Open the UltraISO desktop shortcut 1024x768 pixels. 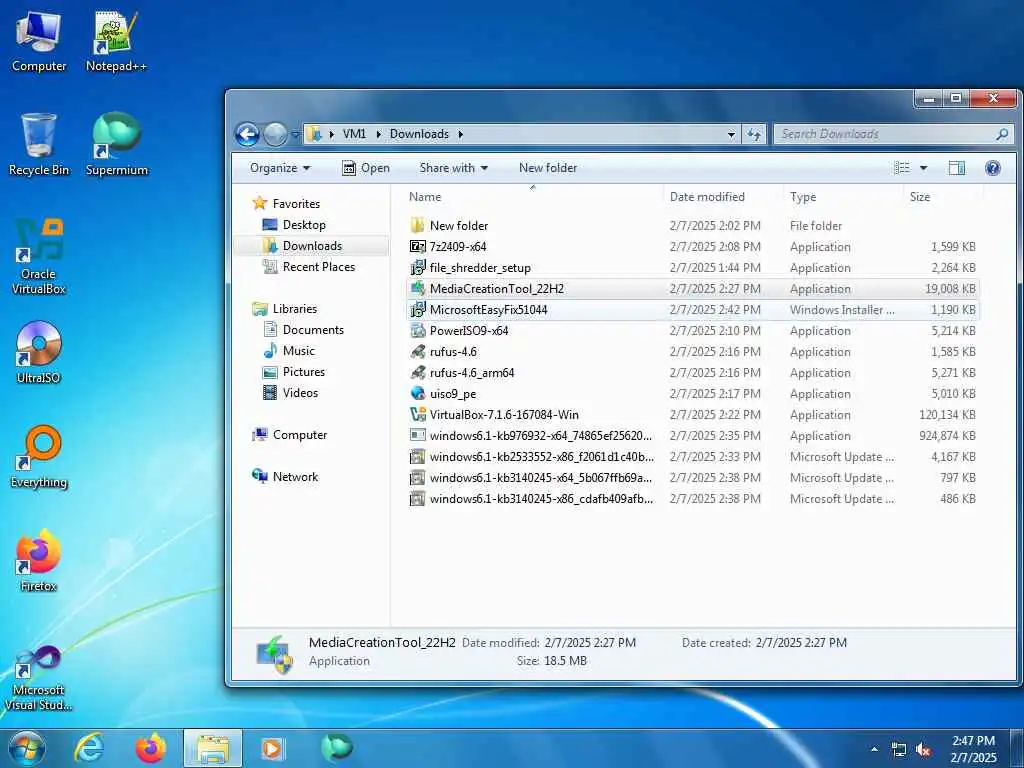(x=39, y=353)
